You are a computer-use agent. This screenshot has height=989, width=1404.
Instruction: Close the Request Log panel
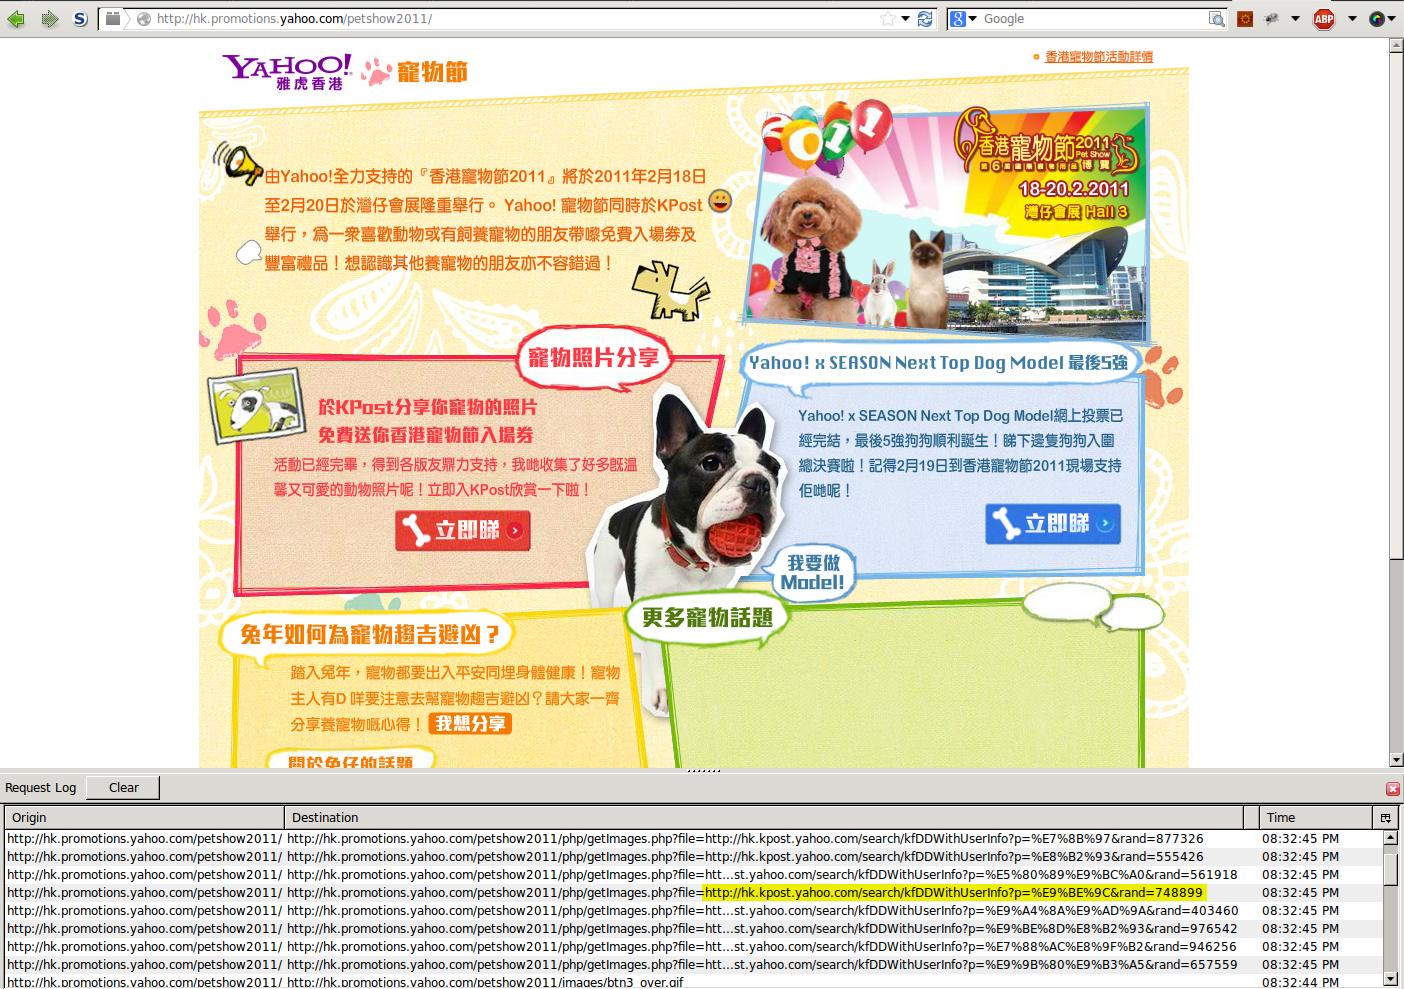click(x=1392, y=788)
